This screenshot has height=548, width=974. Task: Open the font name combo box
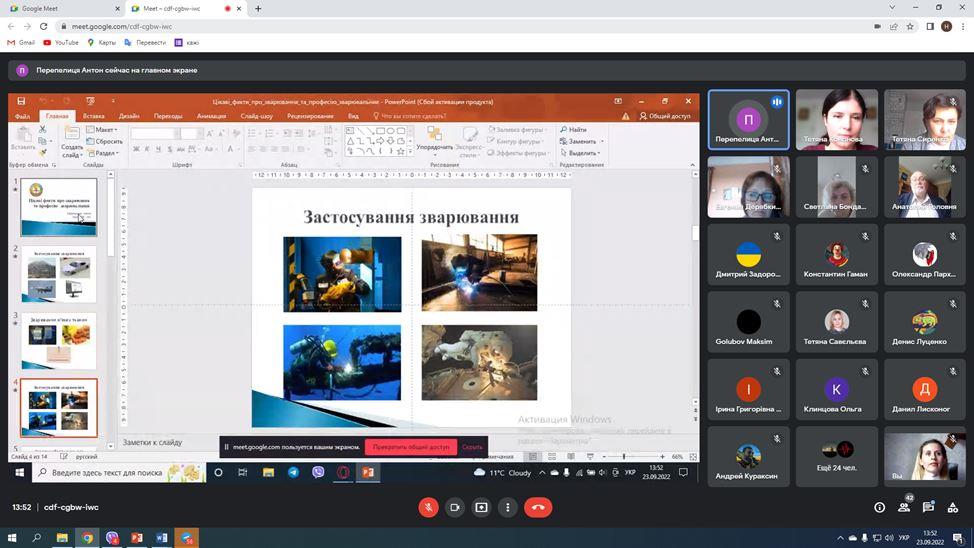(x=155, y=134)
